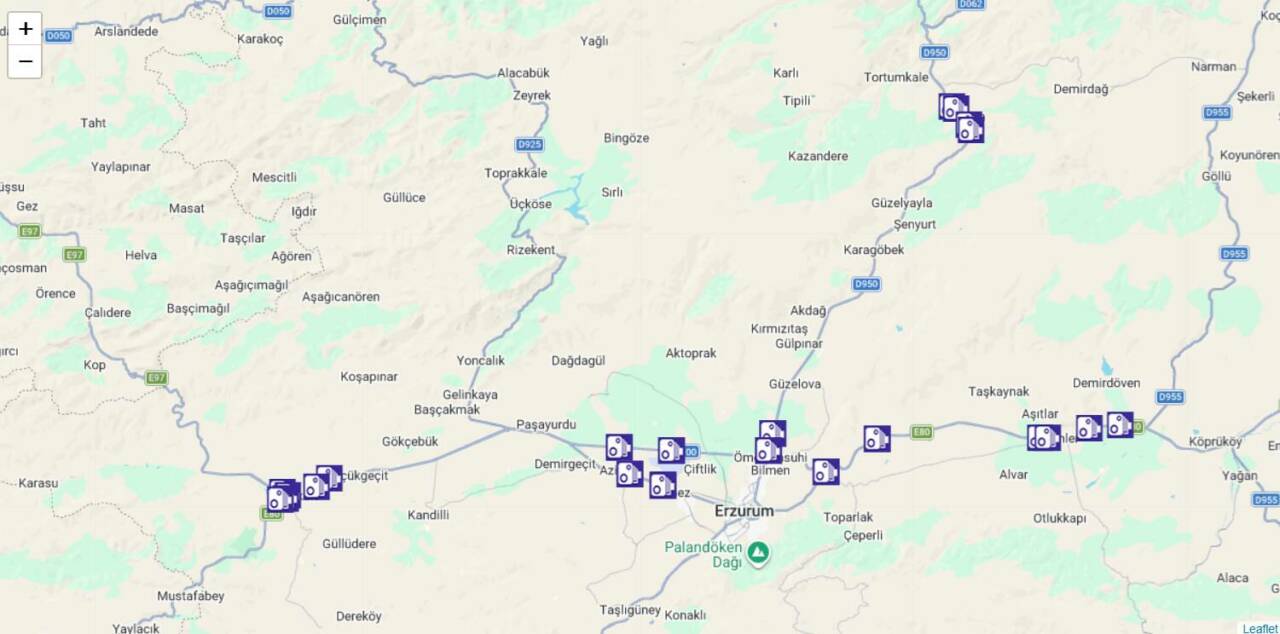Select the camera marker next to Küçükgeçit
1280x634 pixels.
click(329, 478)
